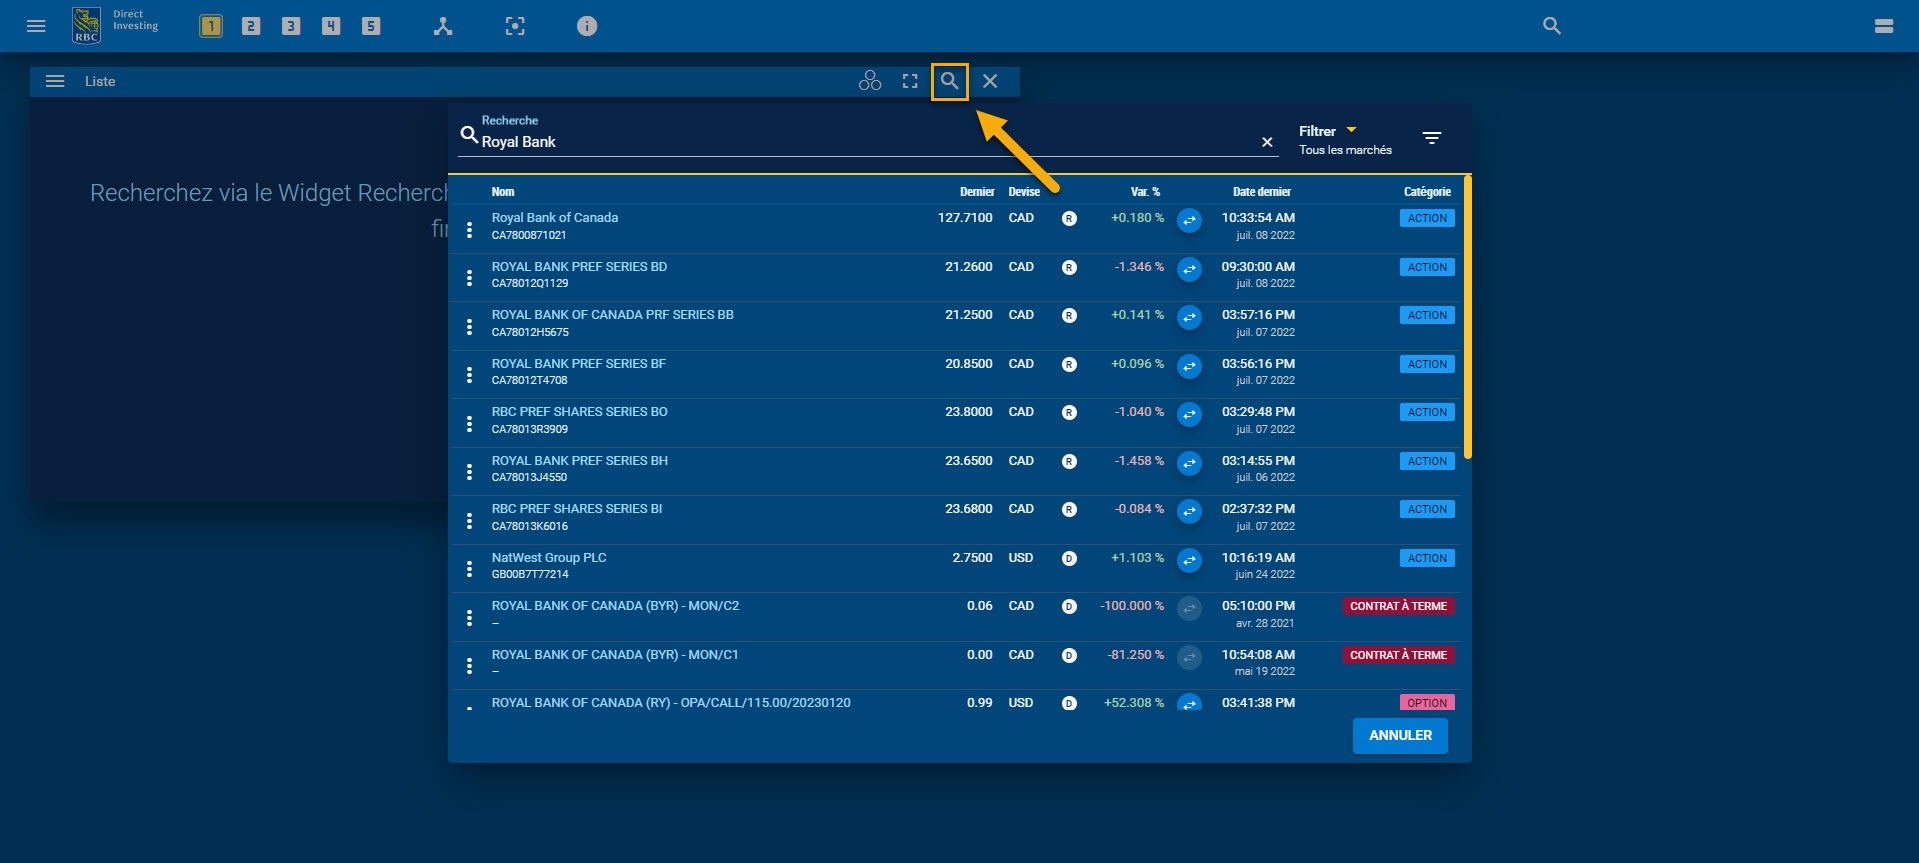Open the information icon in top bar
The image size is (1919, 863).
[587, 26]
